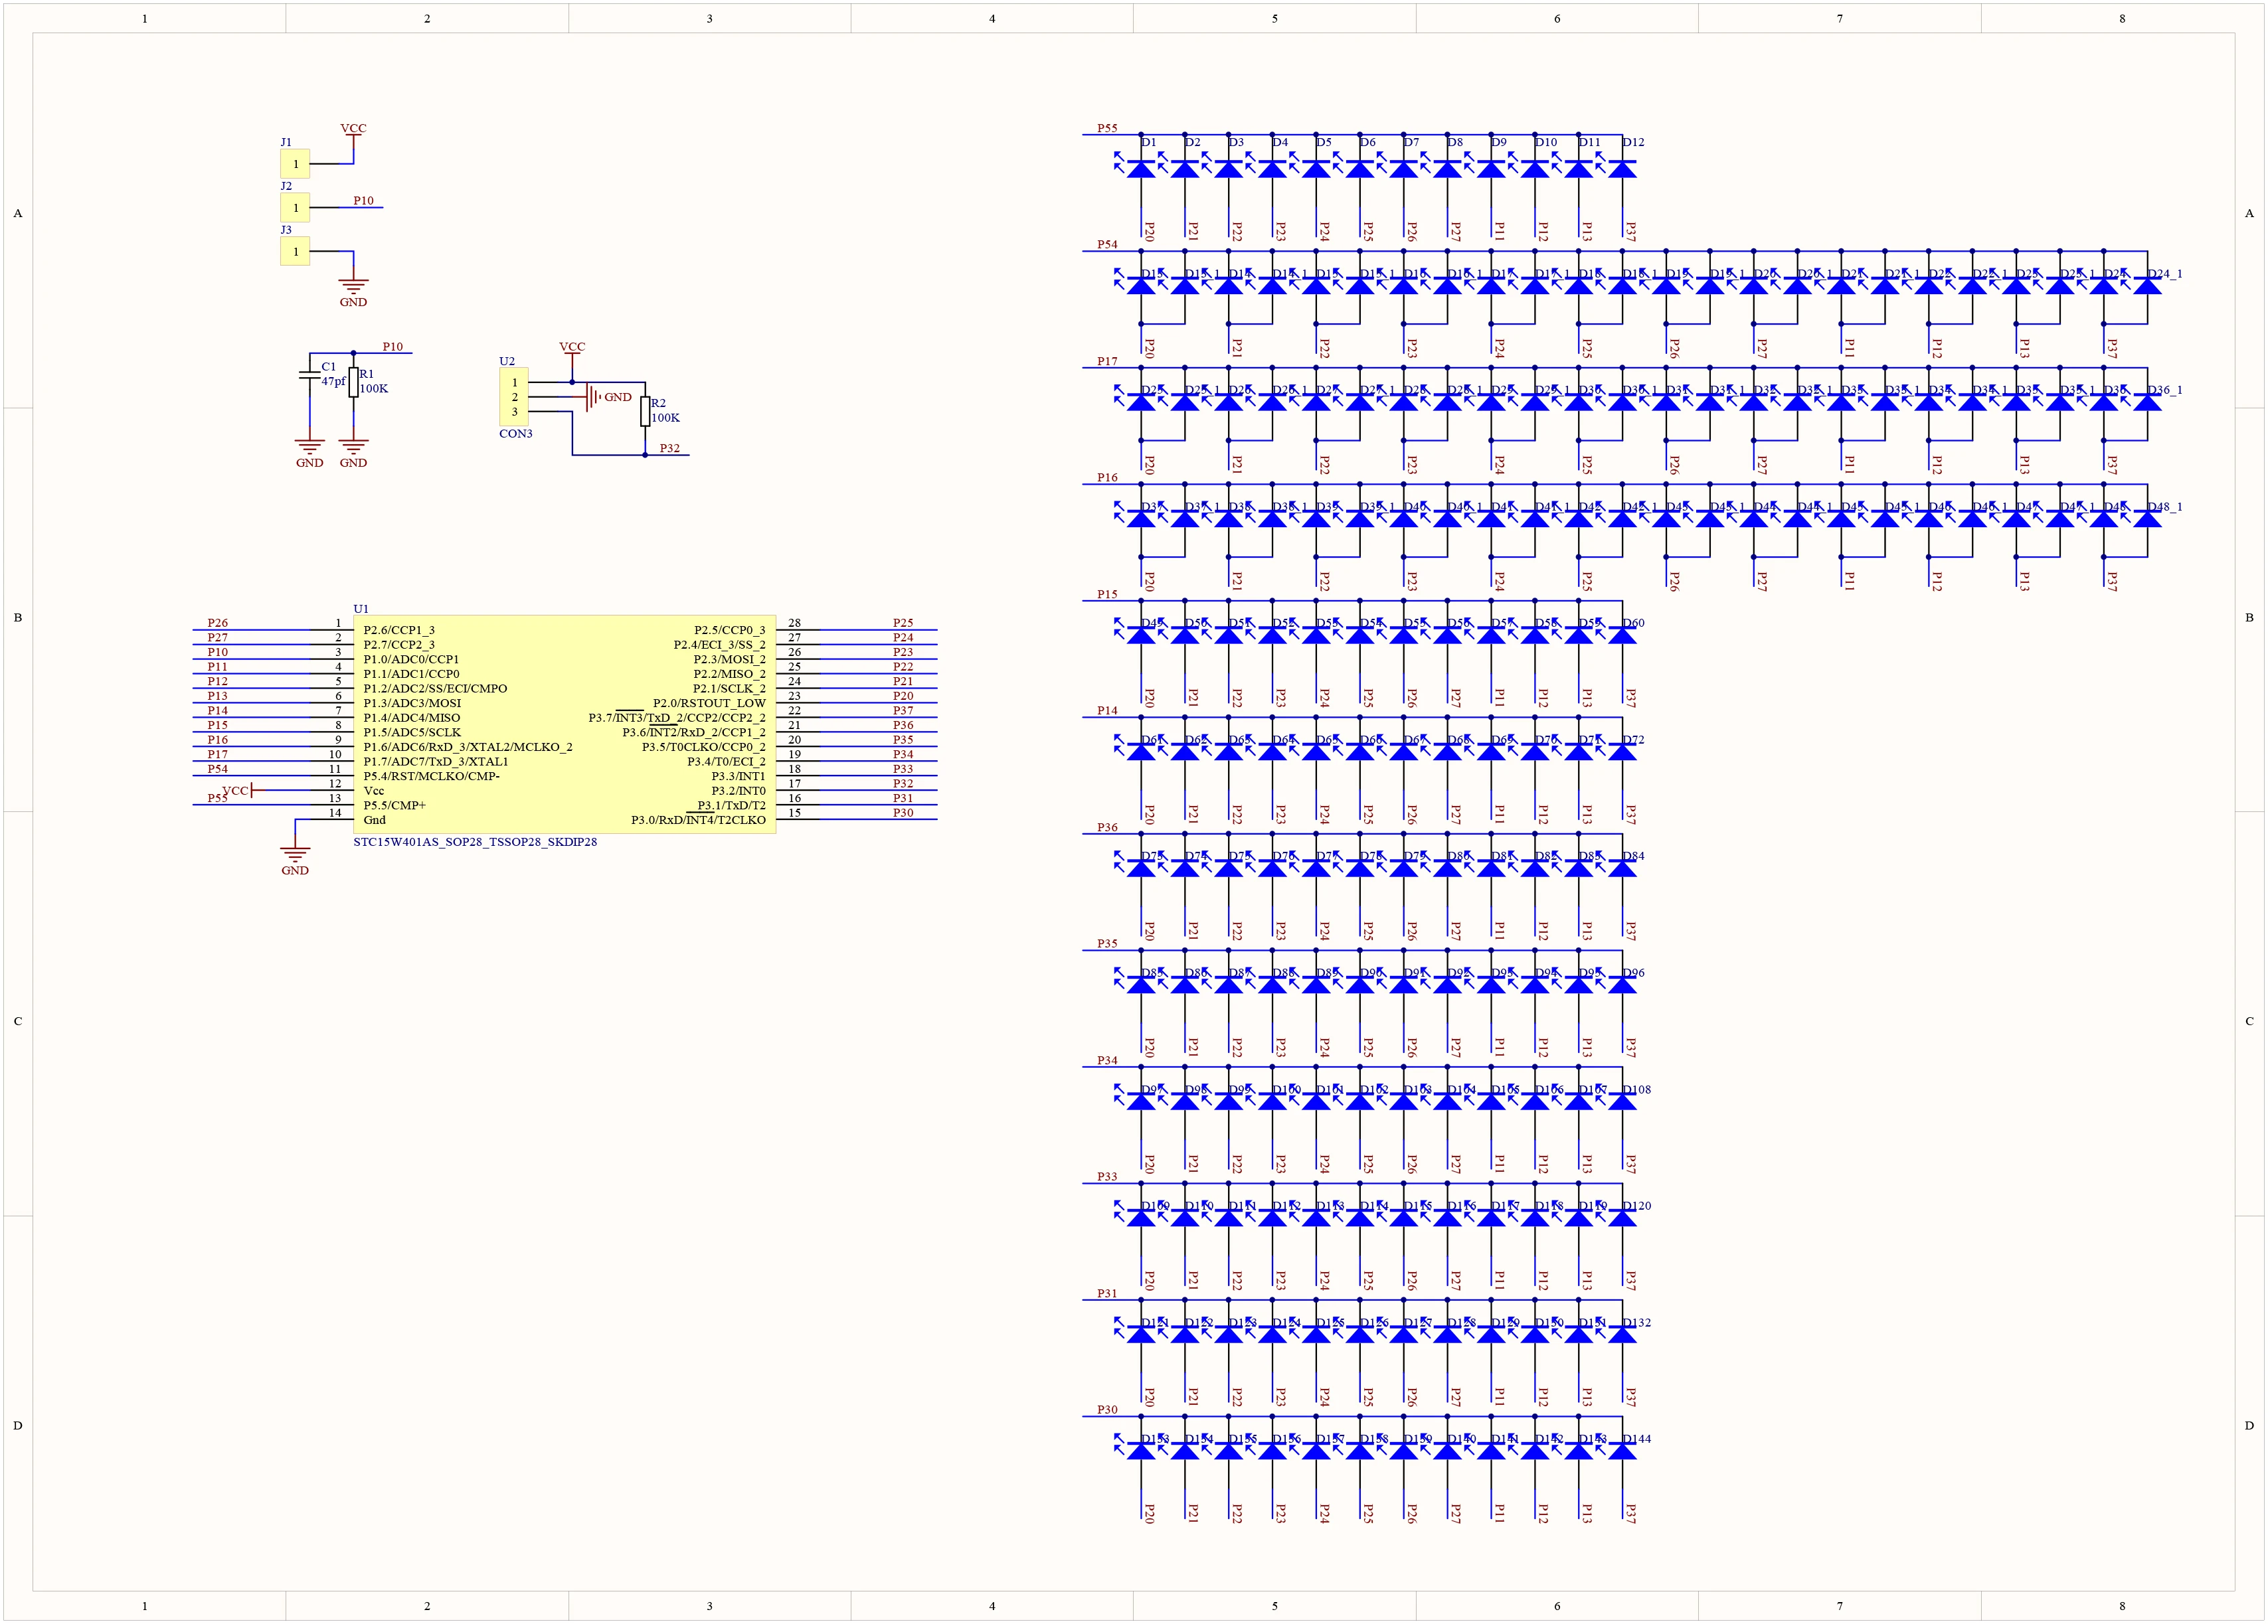
Task: Click the GND symbol below U1
Action: coord(295,856)
